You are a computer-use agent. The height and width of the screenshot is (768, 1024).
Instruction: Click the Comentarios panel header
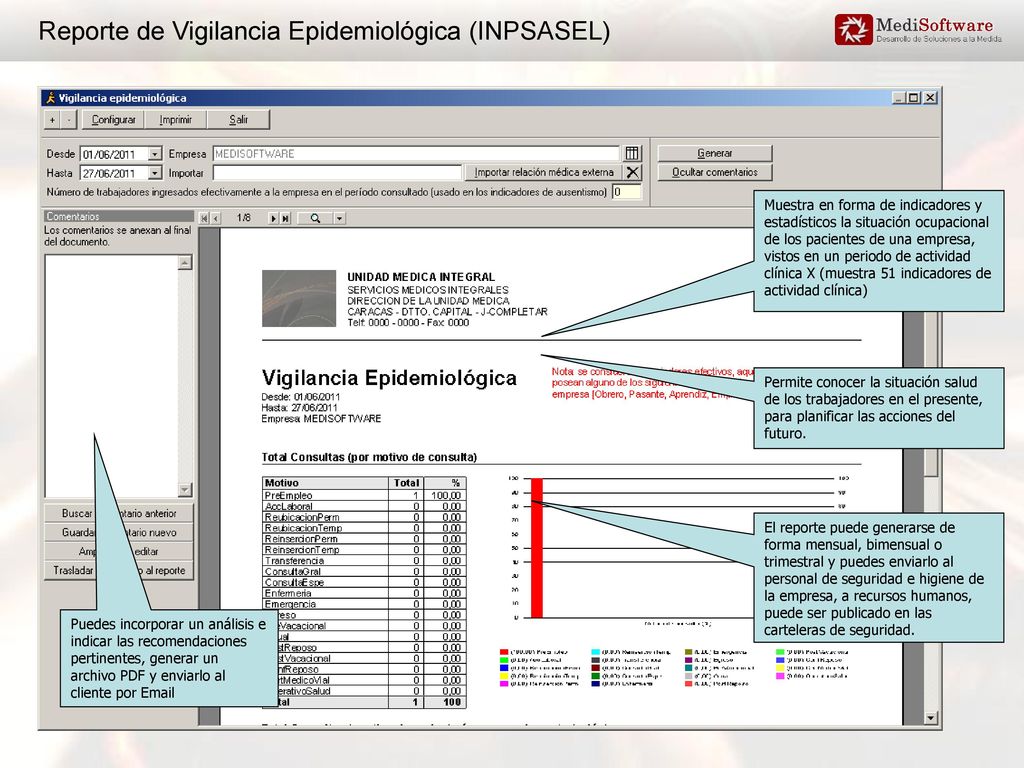119,216
